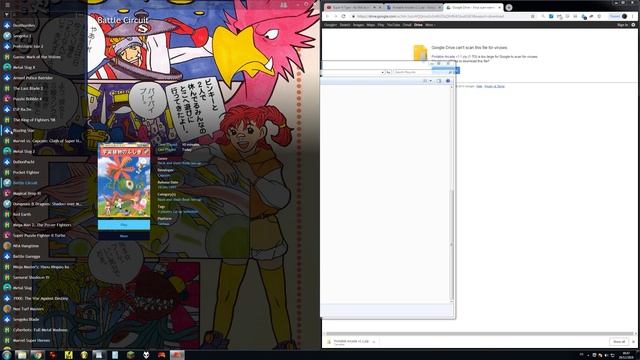Click the Genre value link for Battle Circuit
The image size is (640, 360).
tap(180, 163)
